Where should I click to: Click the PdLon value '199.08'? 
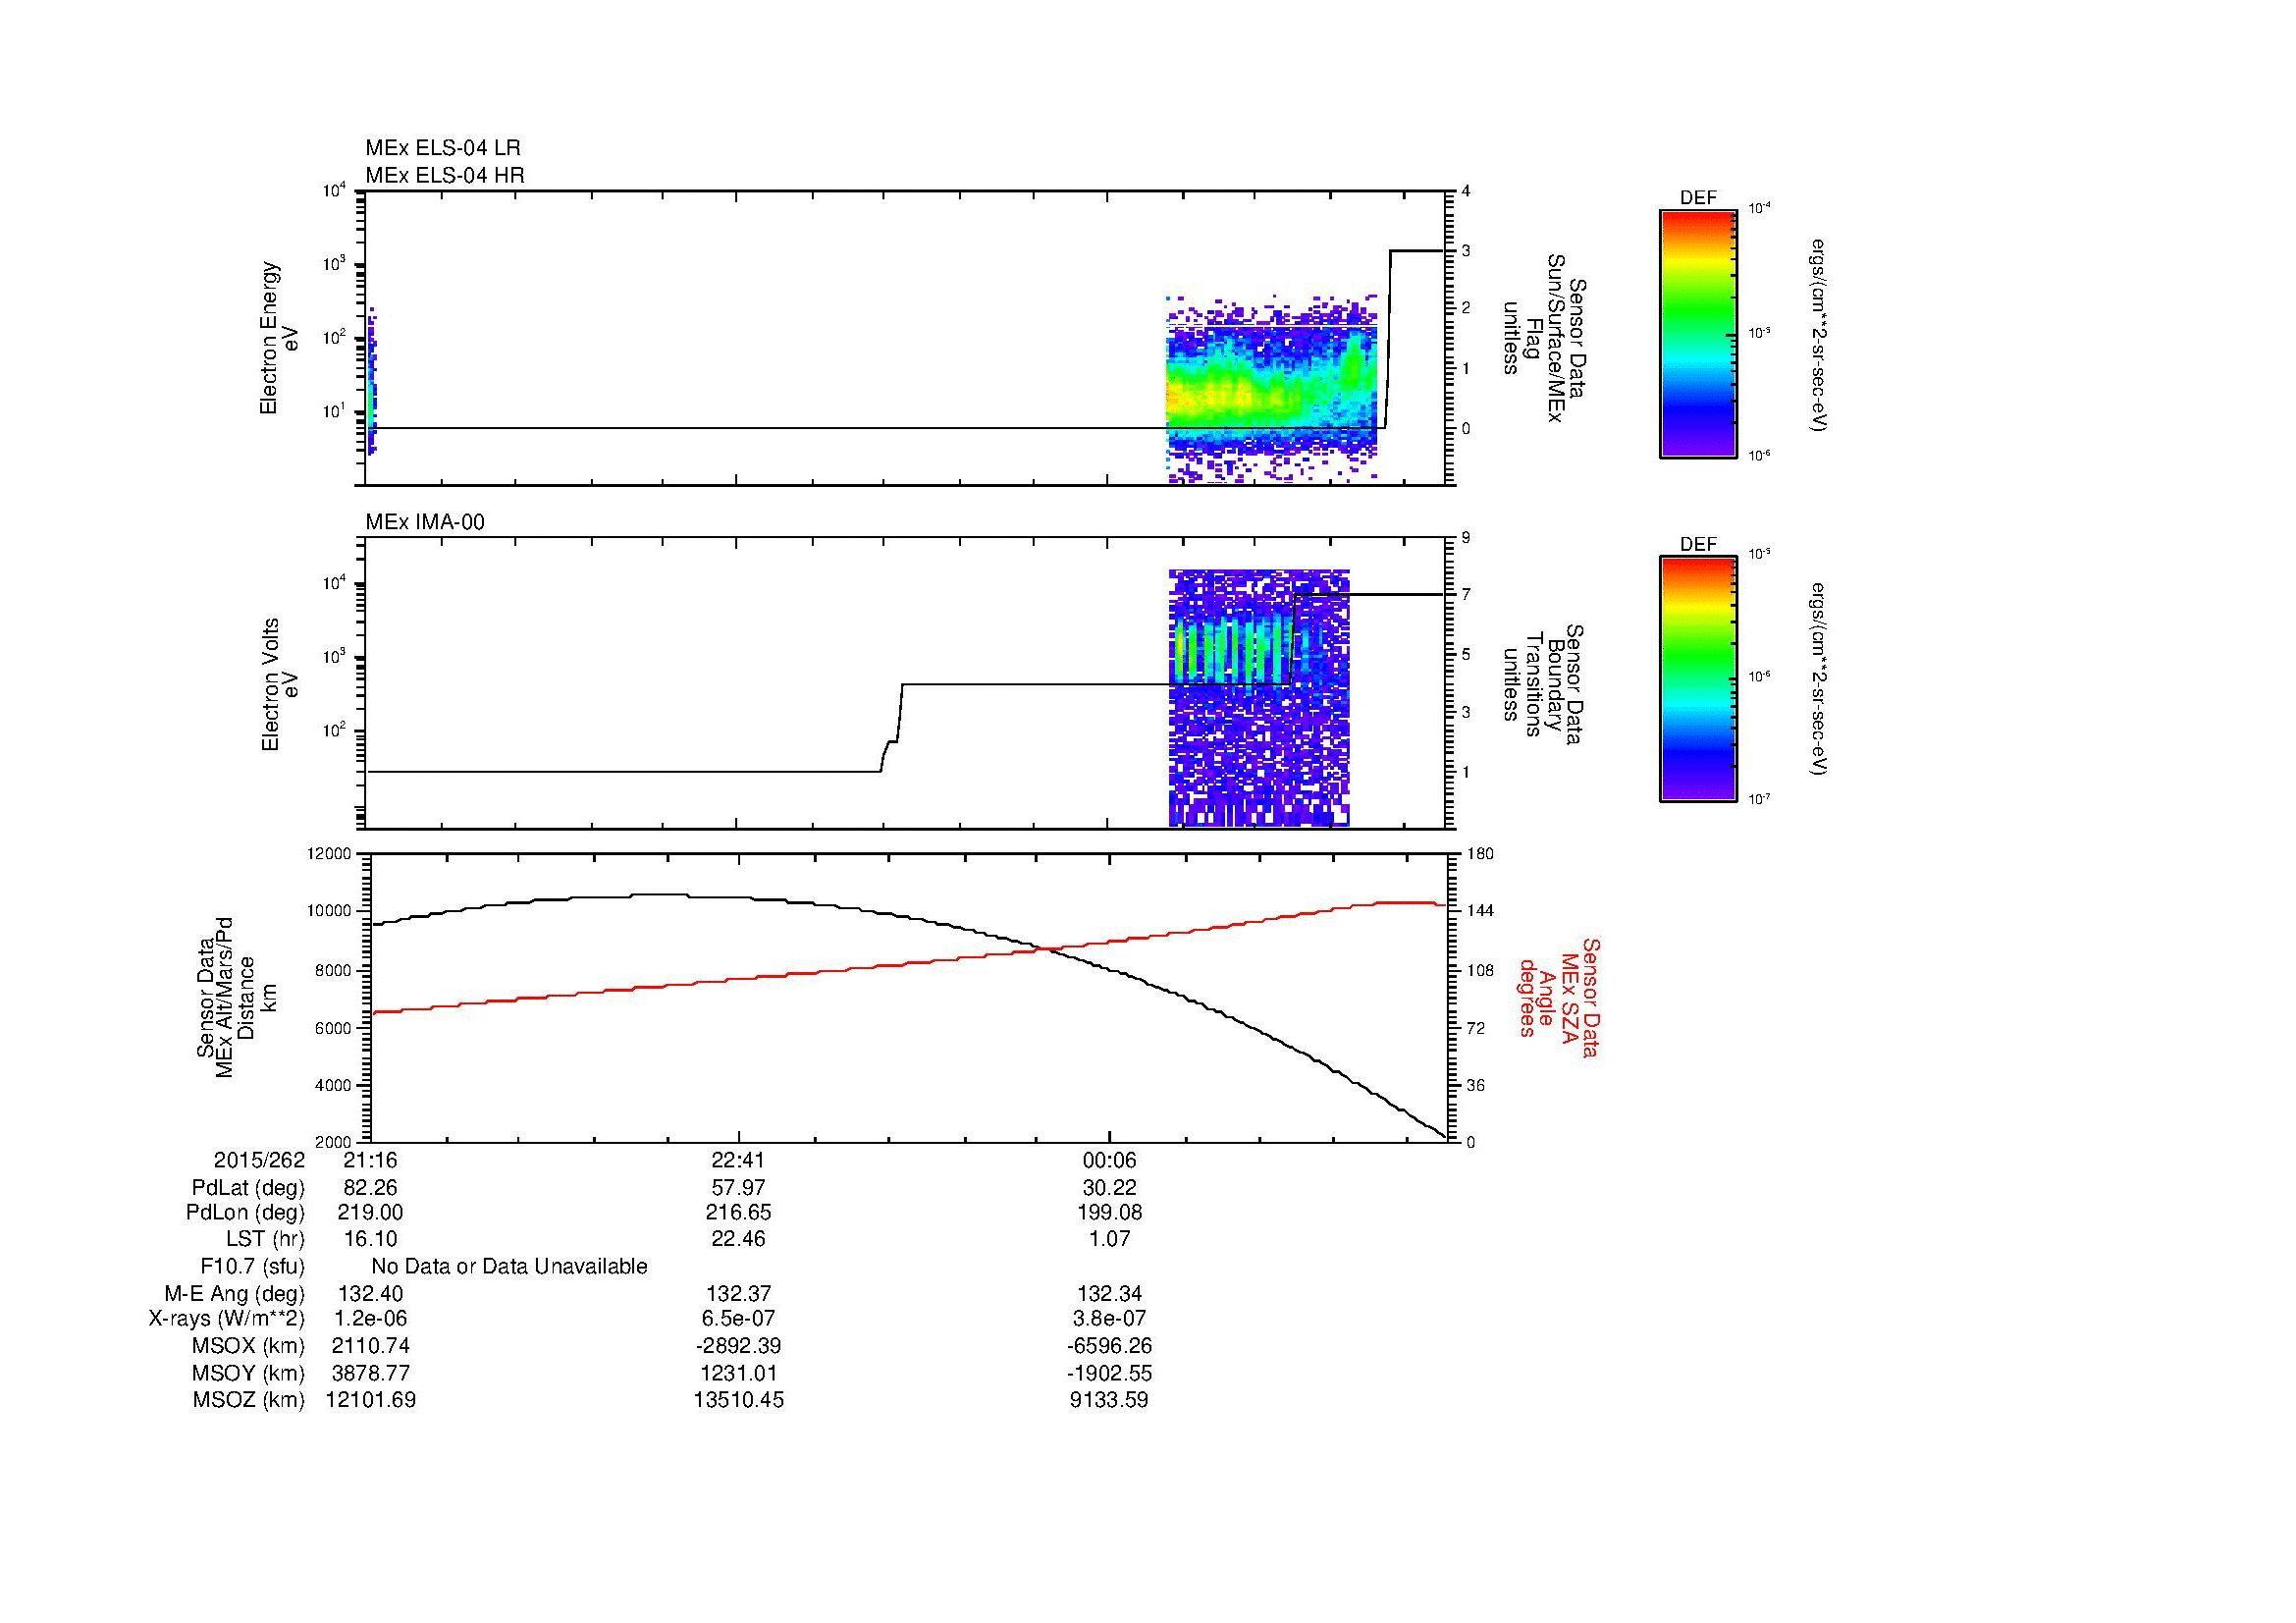pyautogui.click(x=1109, y=1213)
